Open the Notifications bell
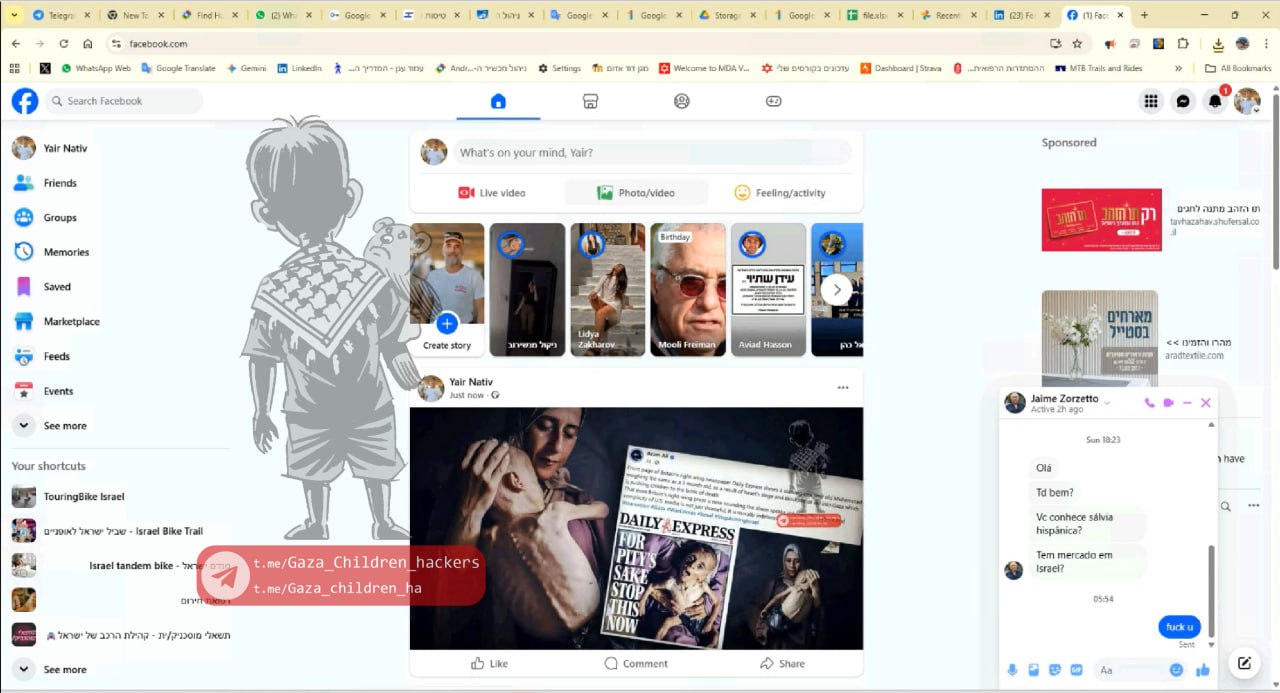This screenshot has height=693, width=1280. [x=1215, y=101]
